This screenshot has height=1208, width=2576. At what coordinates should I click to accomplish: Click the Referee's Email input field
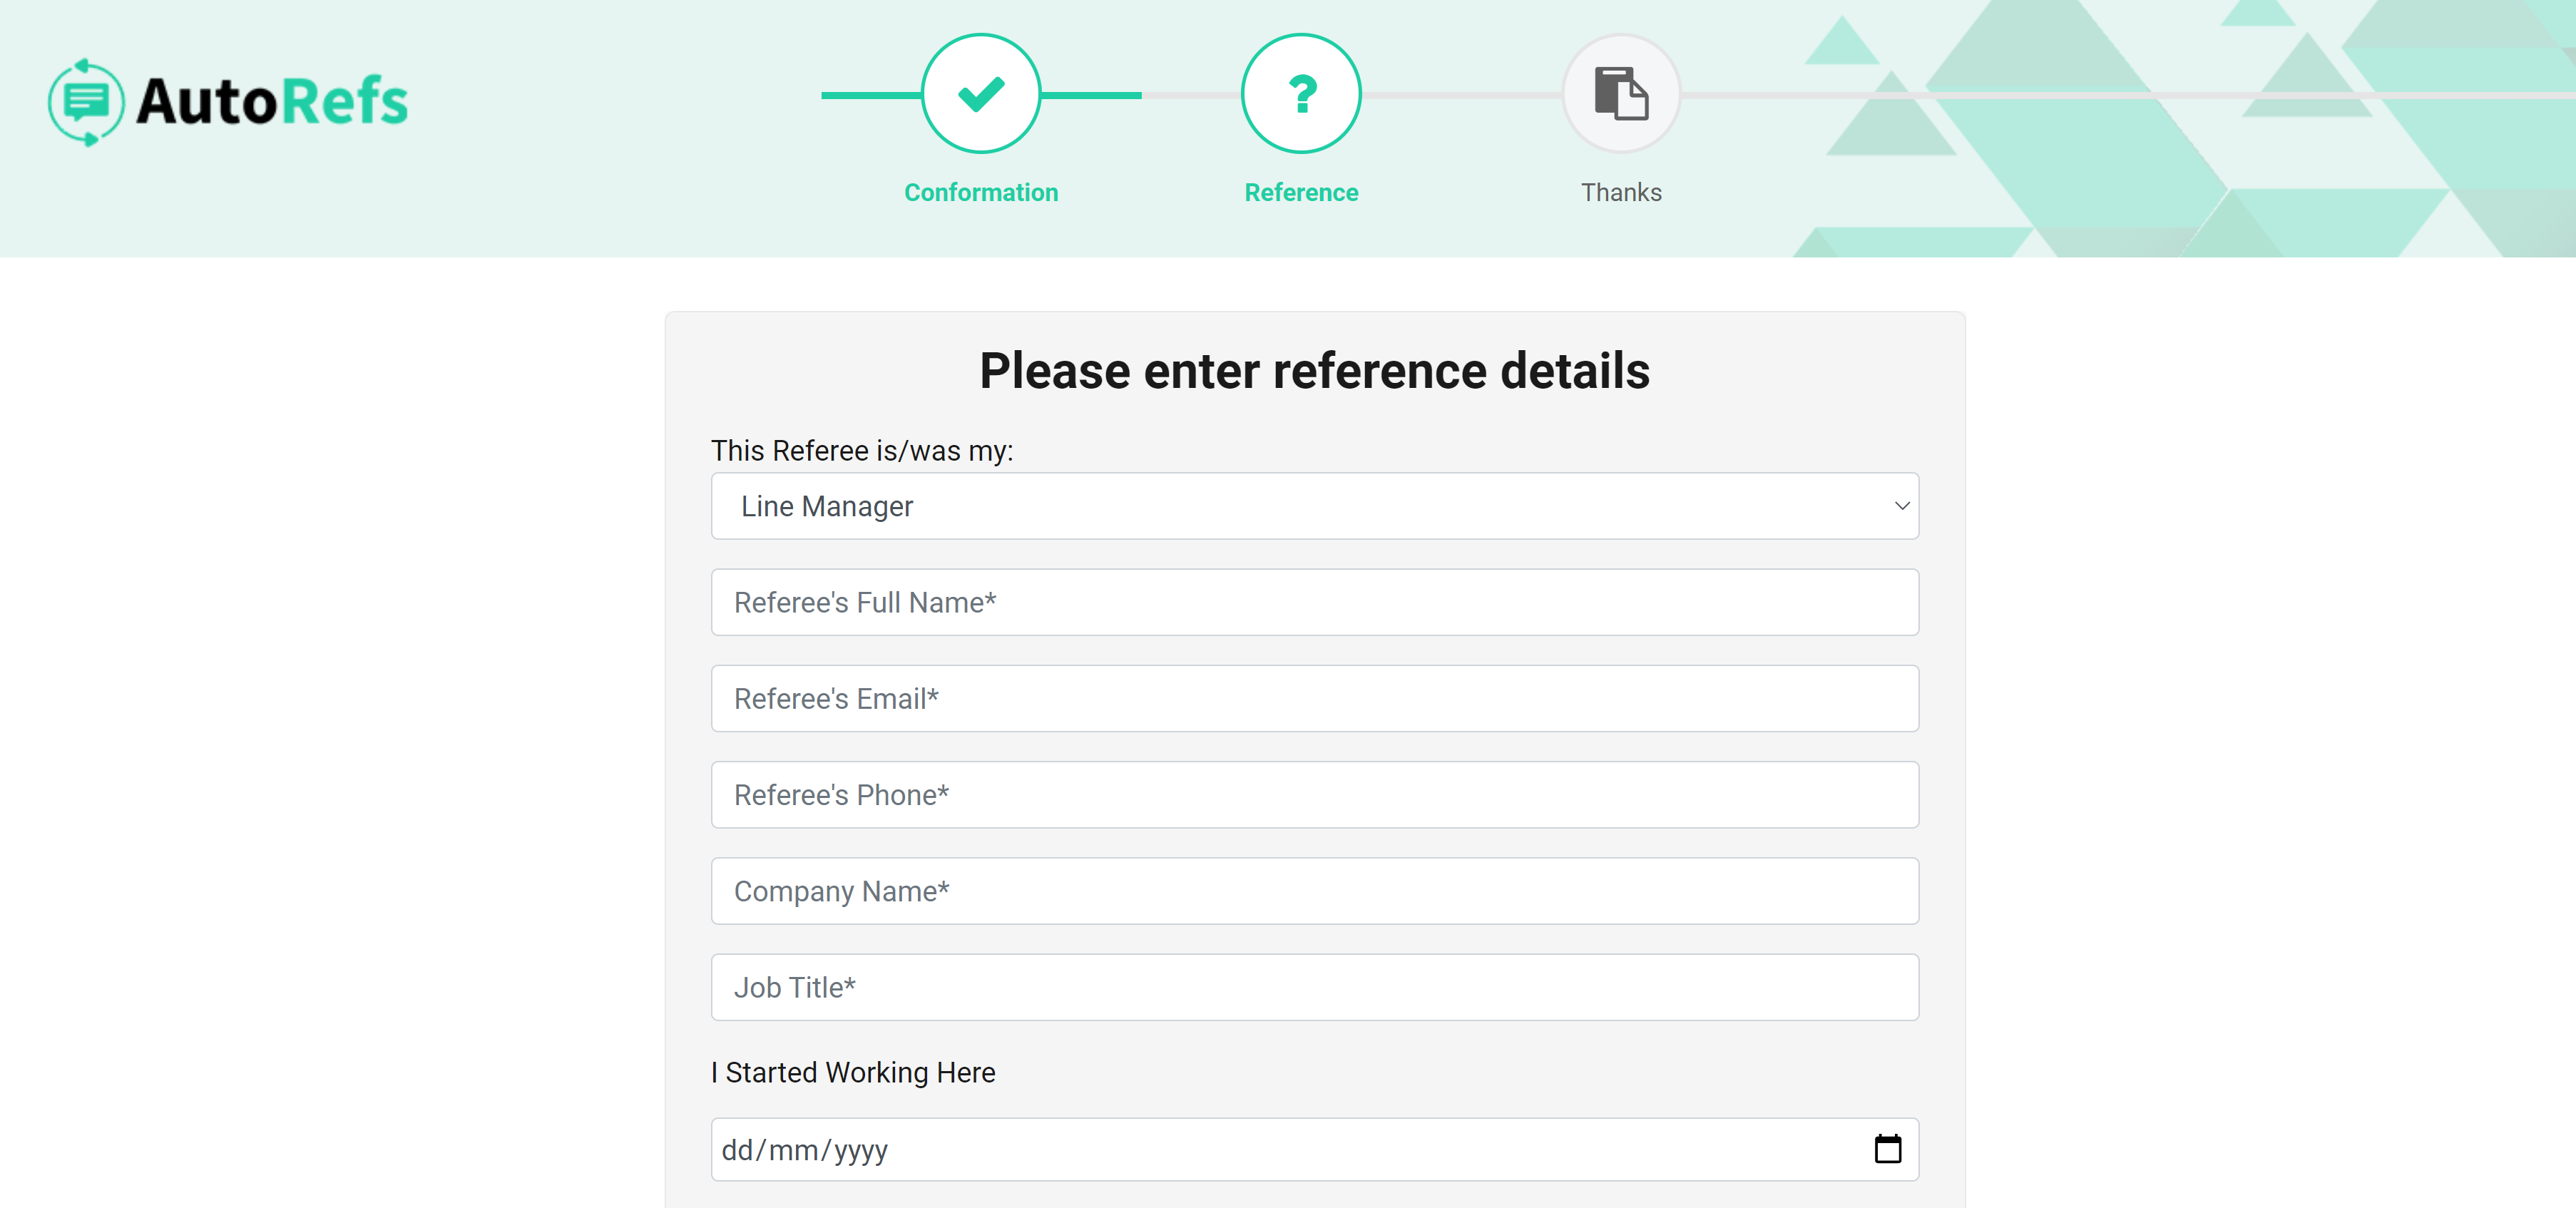[x=1314, y=698]
